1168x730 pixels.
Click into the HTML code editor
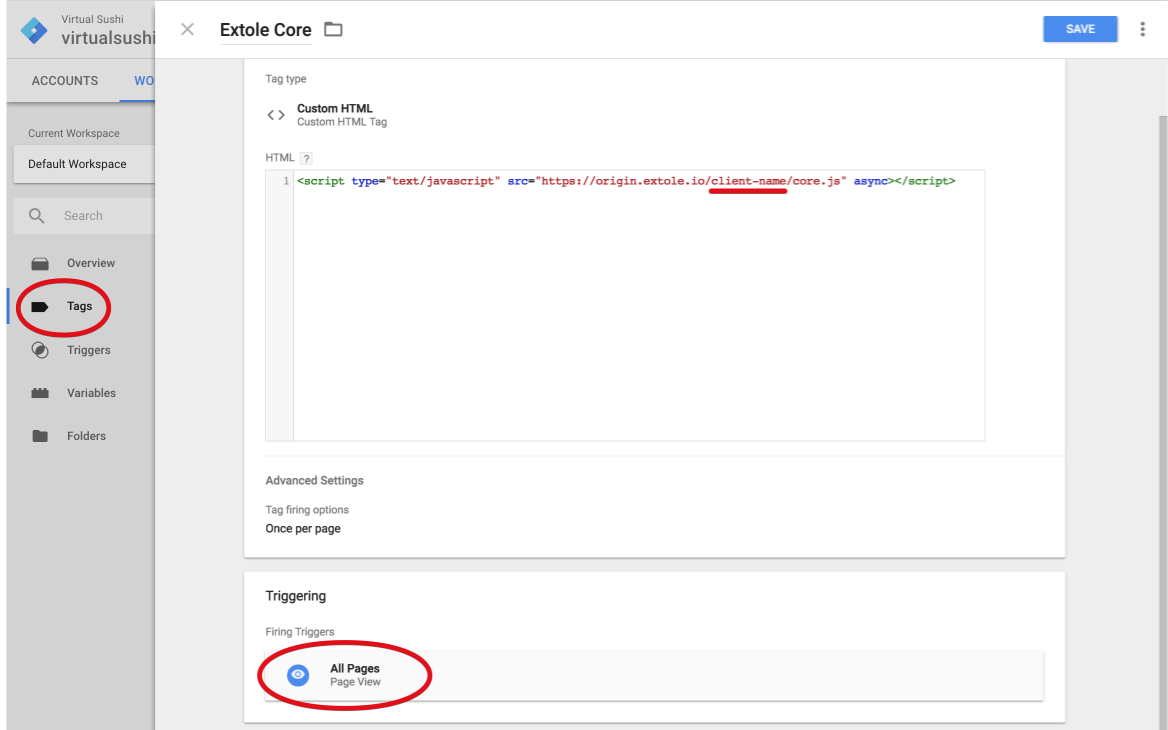pyautogui.click(x=638, y=305)
